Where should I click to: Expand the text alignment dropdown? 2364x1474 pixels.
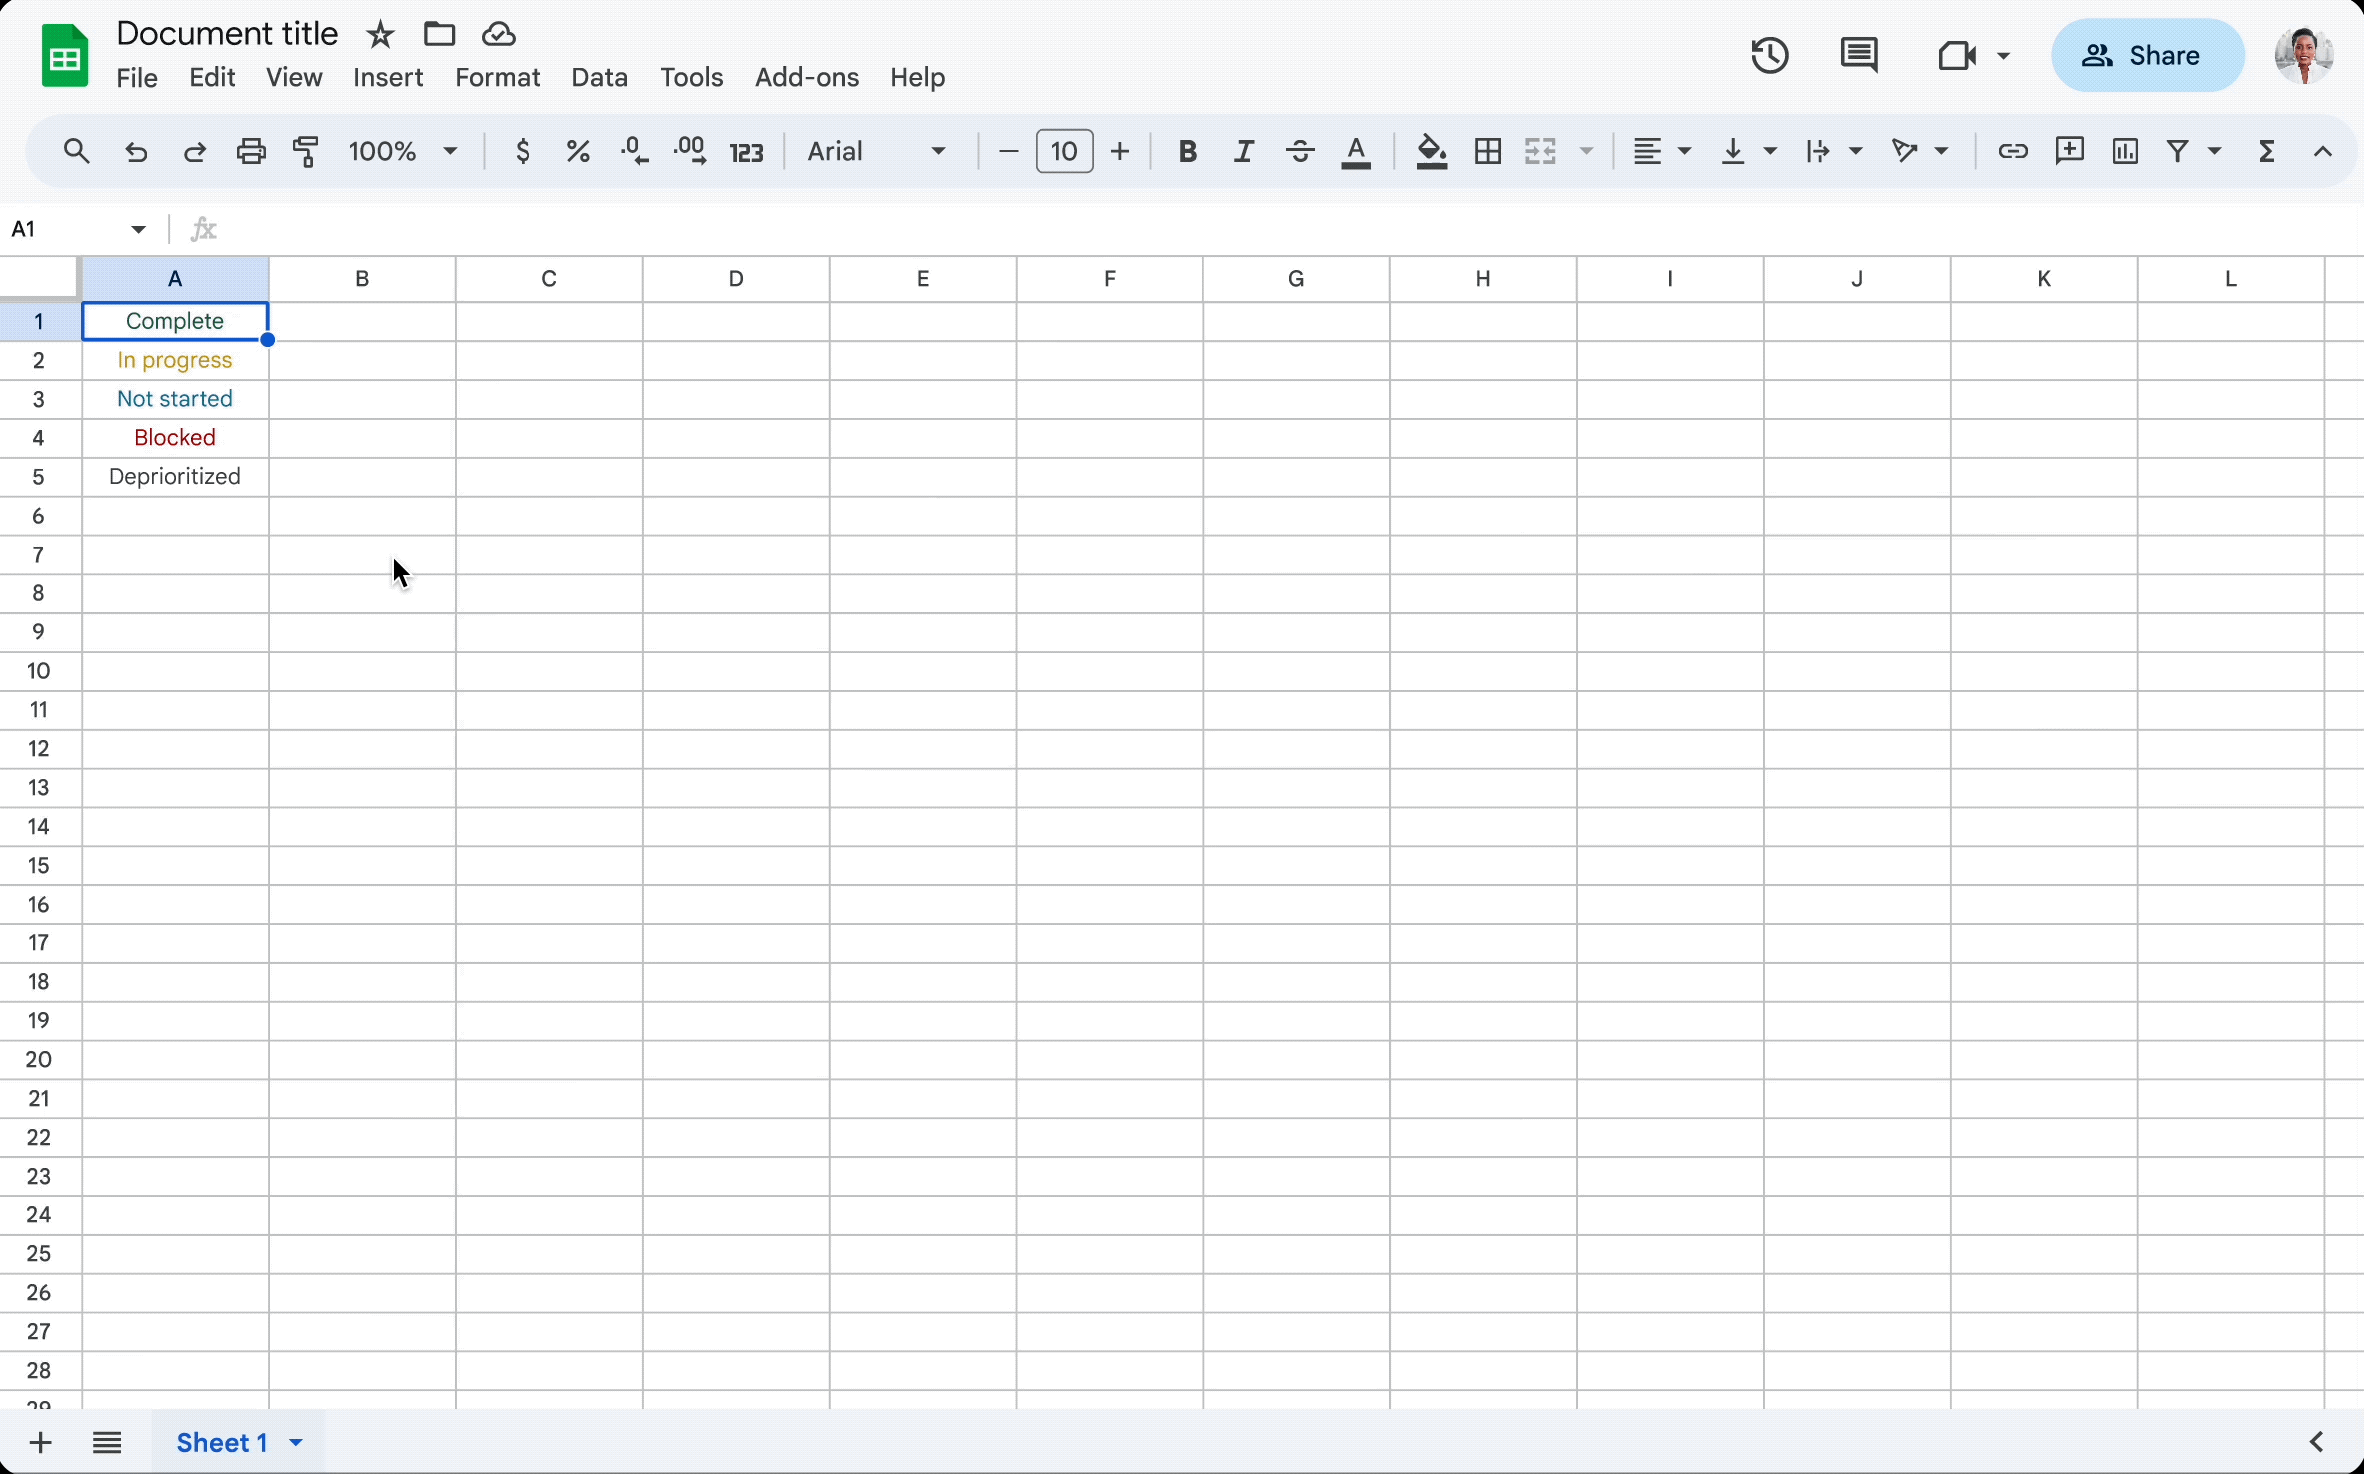[x=1683, y=151]
